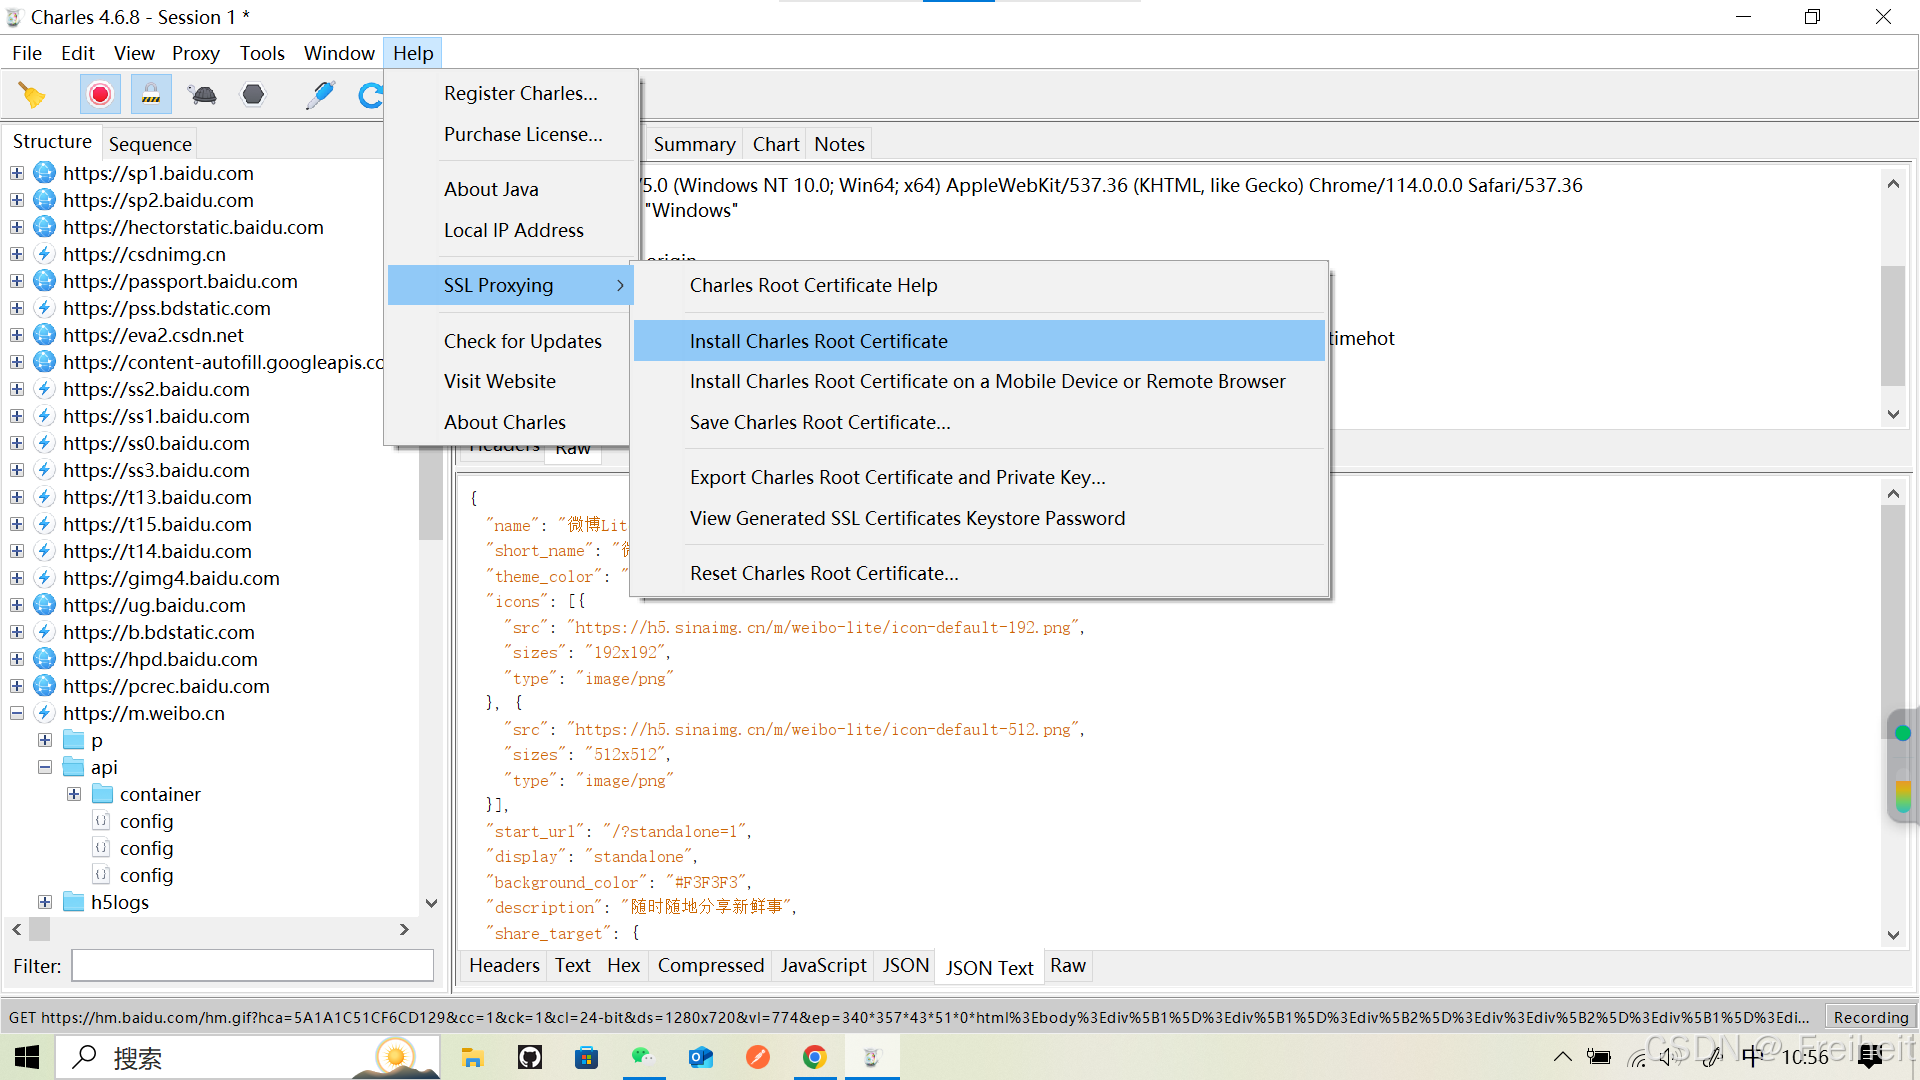The width and height of the screenshot is (1920, 1080).
Task: Click the Filter input field
Action: 252,966
